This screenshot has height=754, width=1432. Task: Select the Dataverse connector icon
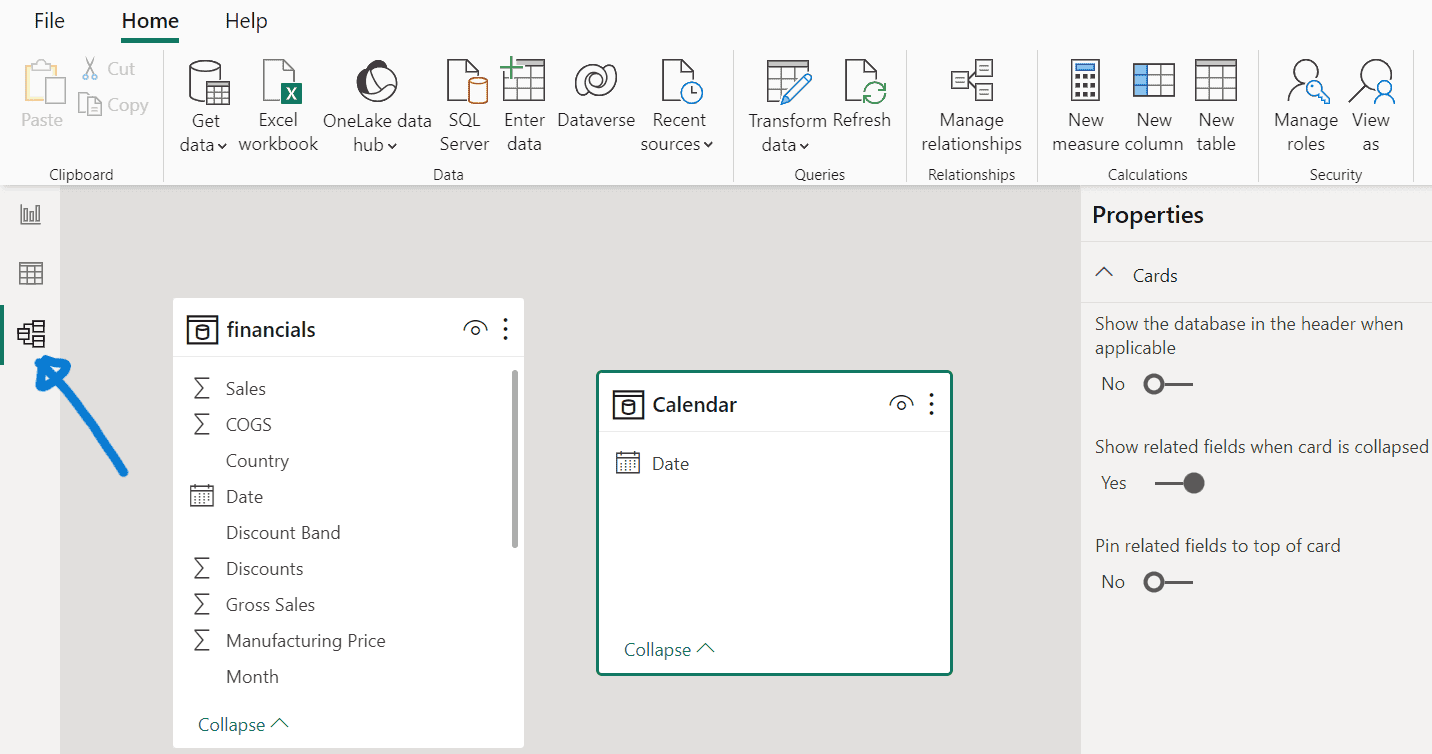click(595, 82)
